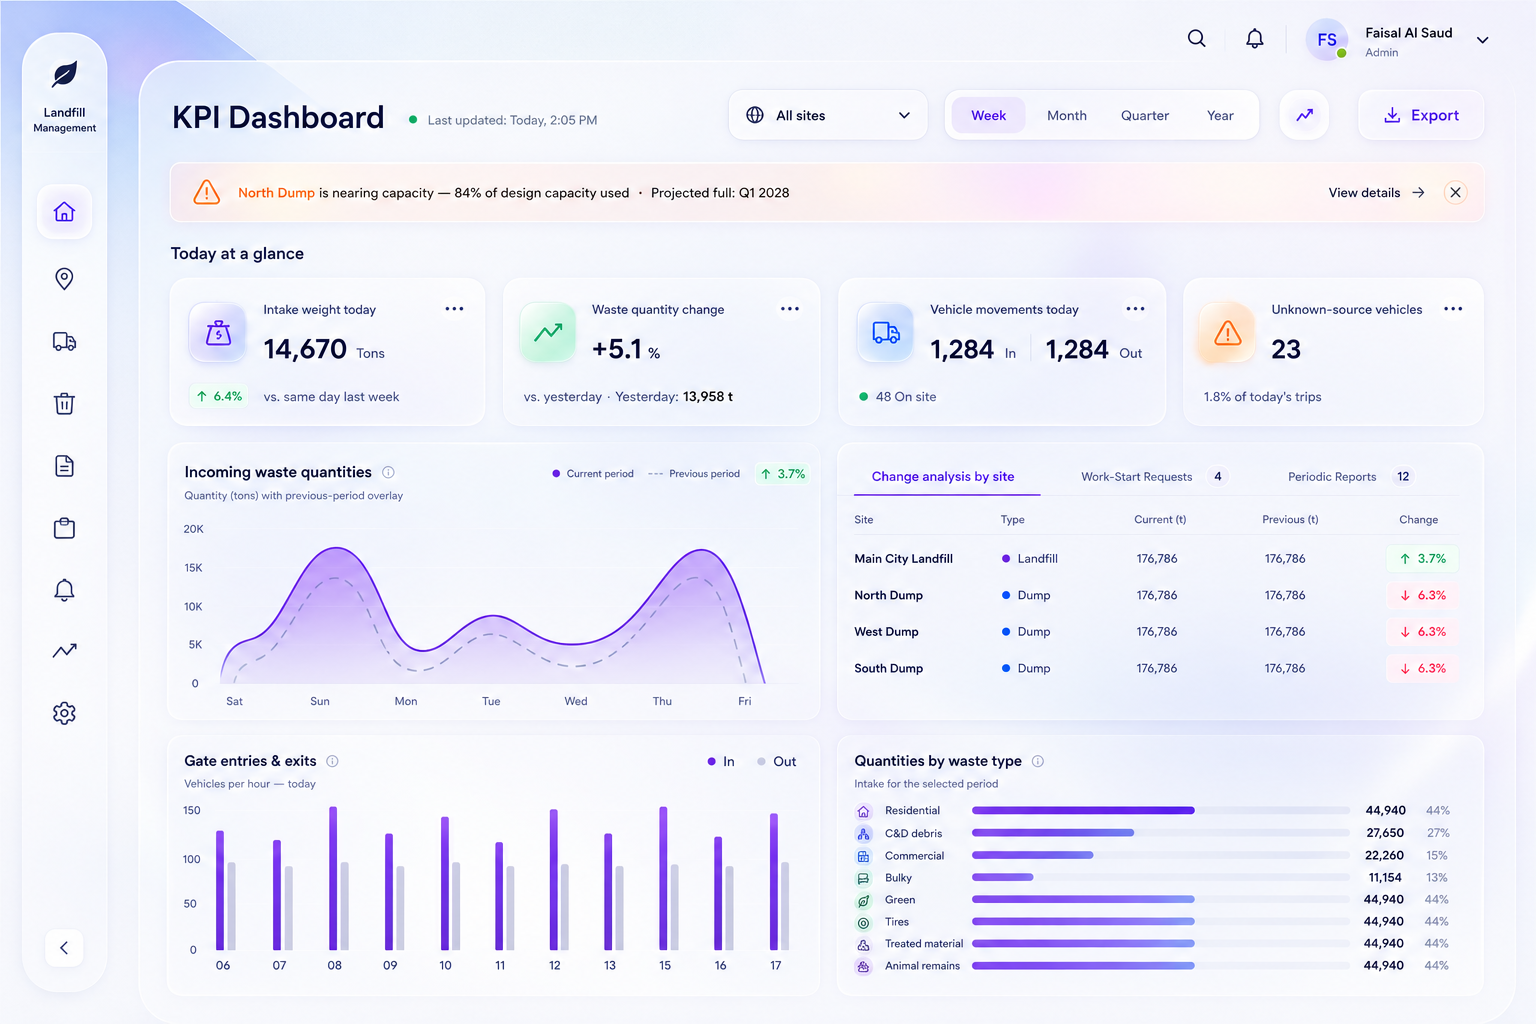Open the Home dashboard sidebar icon
The height and width of the screenshot is (1024, 1536).
tap(64, 212)
